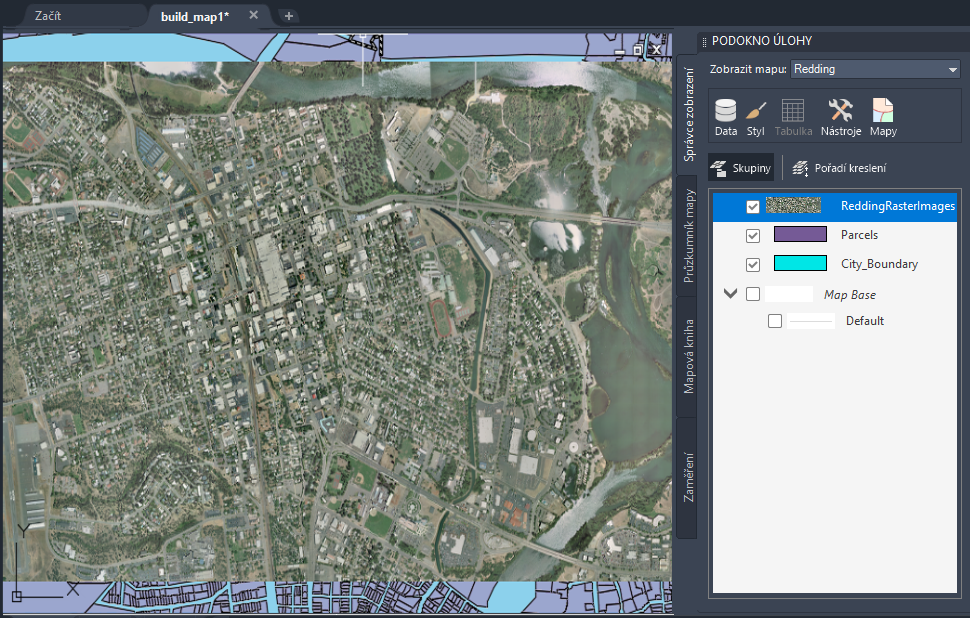This screenshot has width=970, height=618.
Task: Enable the Default layer checkbox
Action: coord(775,321)
